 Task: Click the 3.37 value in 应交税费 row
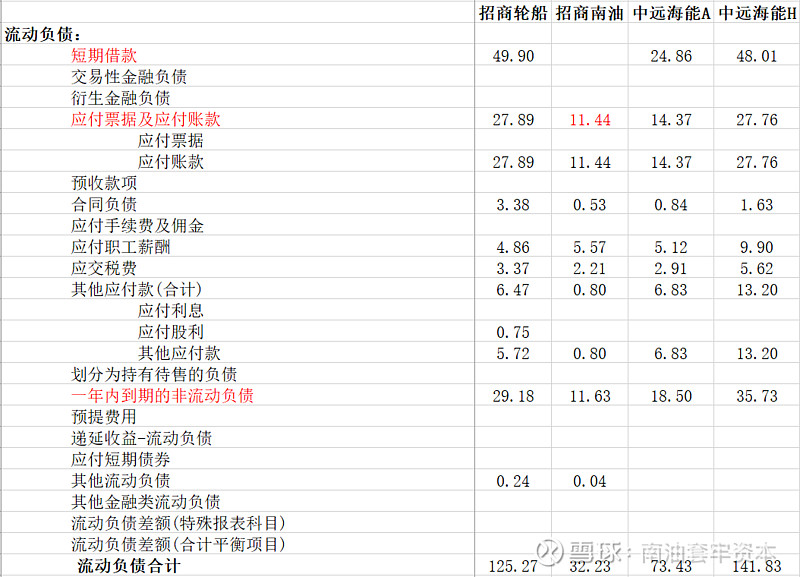513,269
